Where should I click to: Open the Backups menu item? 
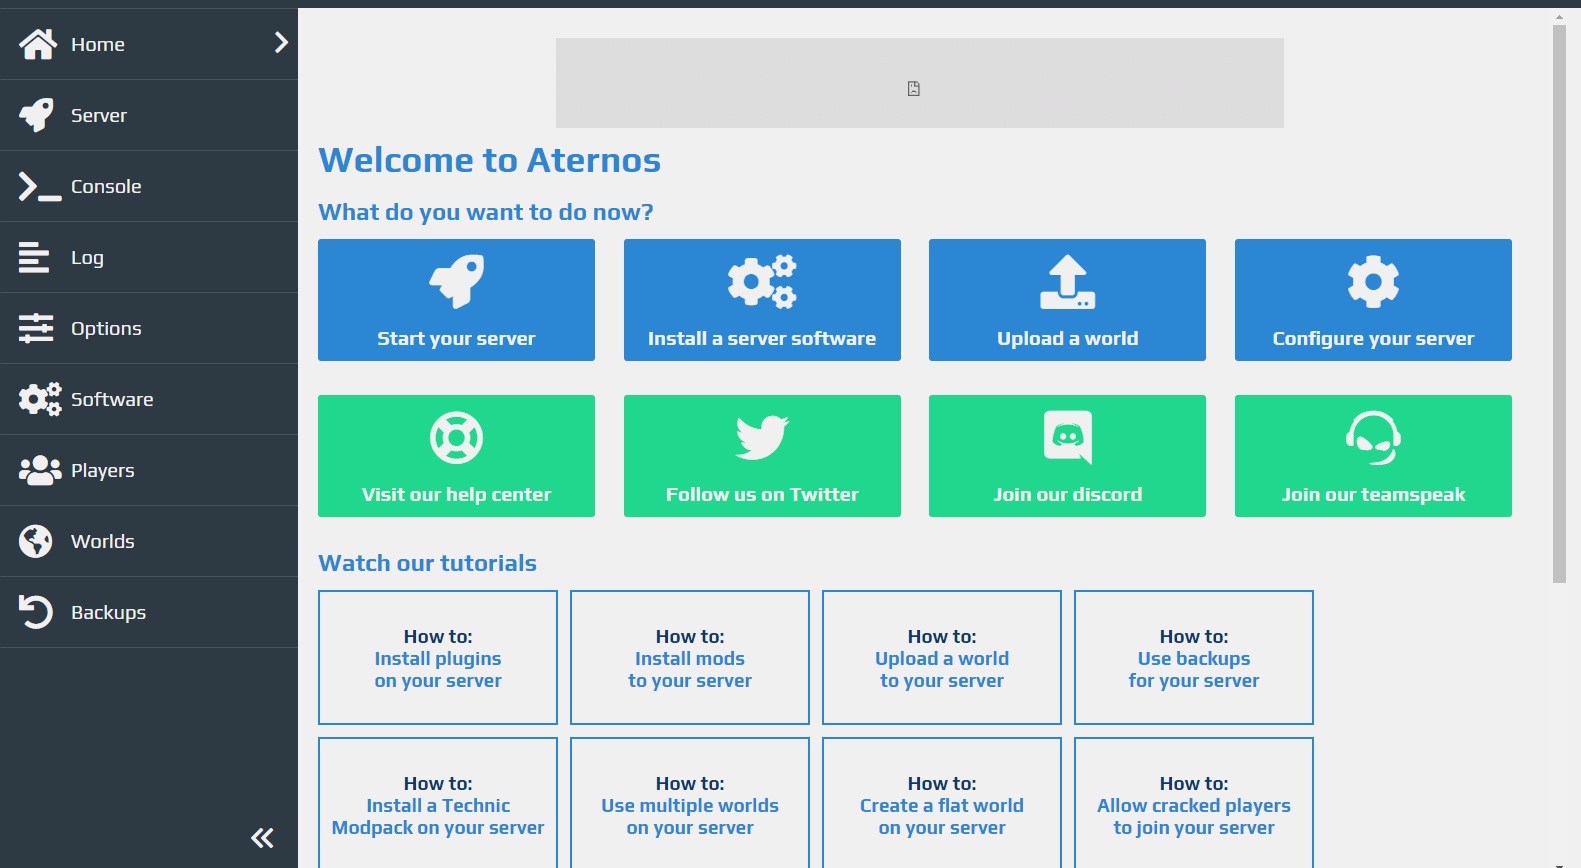[x=149, y=612]
